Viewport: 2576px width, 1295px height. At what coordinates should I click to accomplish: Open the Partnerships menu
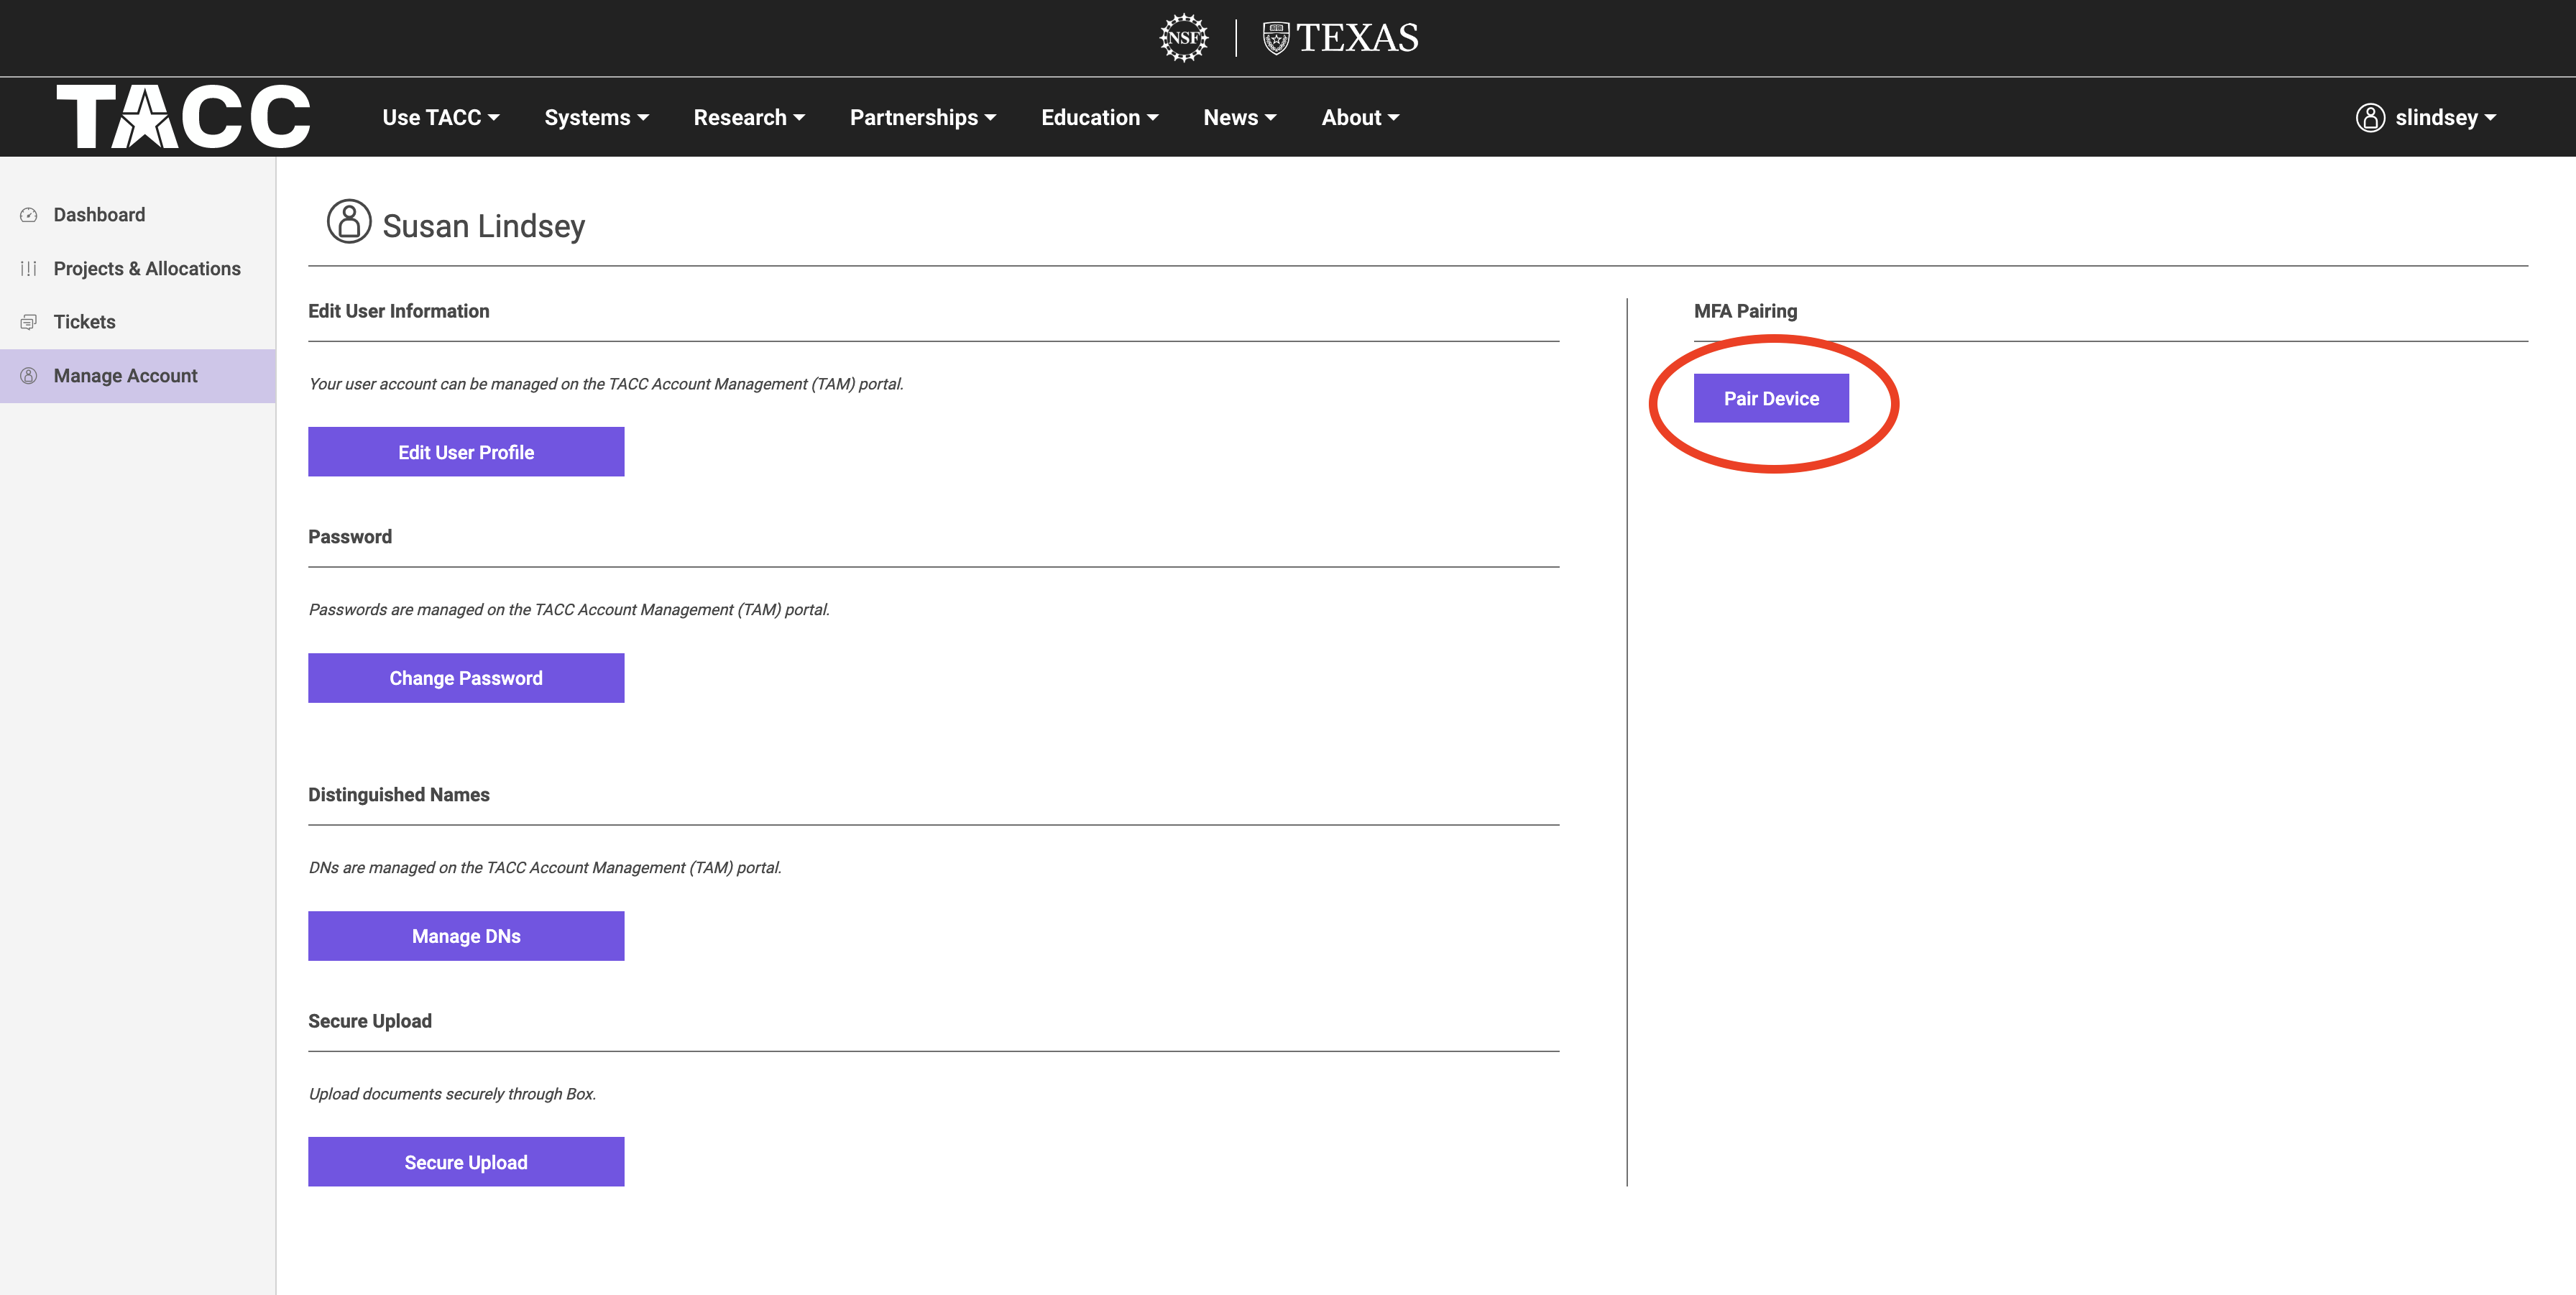[x=922, y=118]
